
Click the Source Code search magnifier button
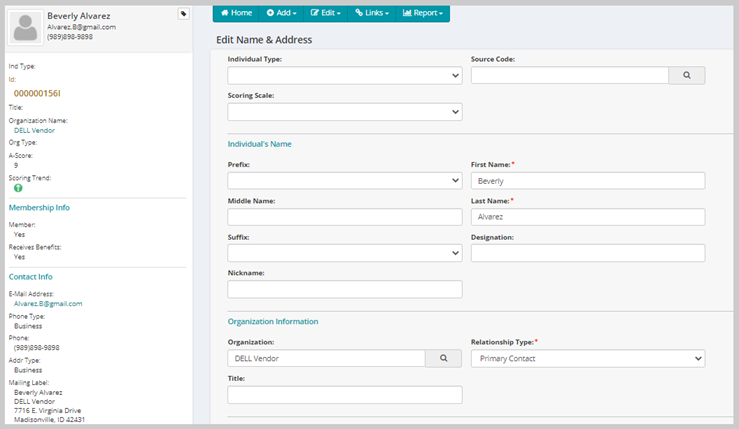687,75
